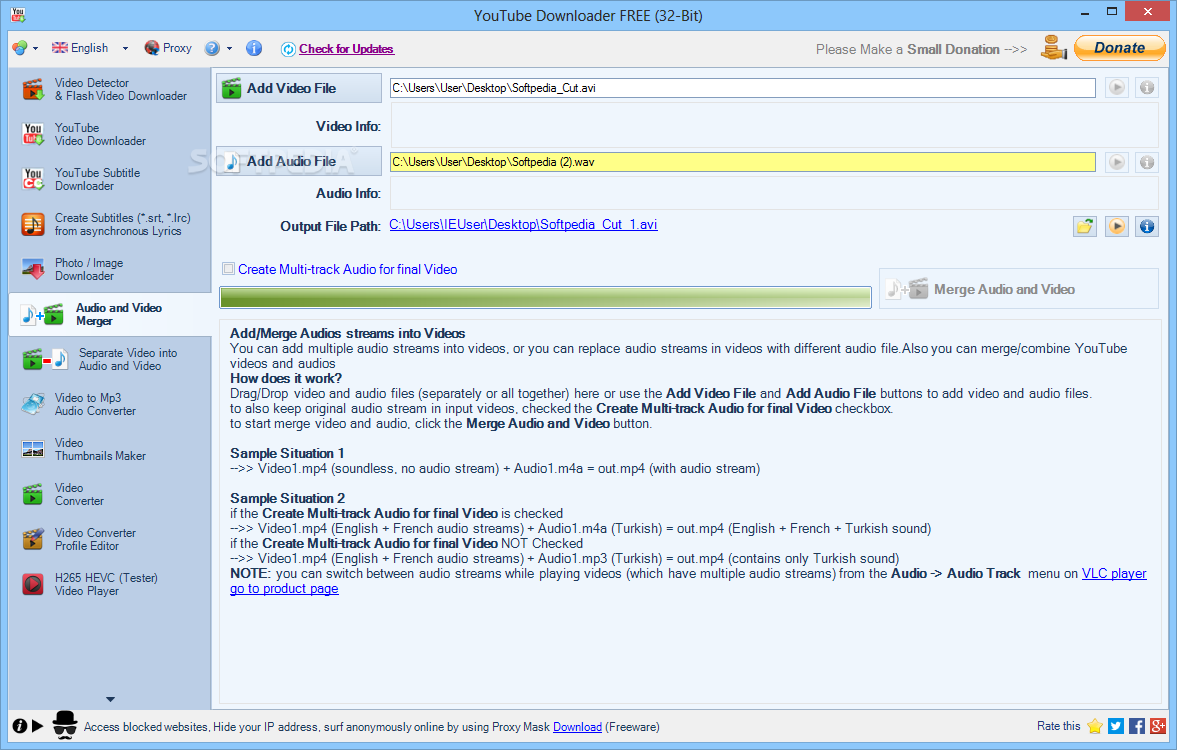Screen dimensions: 1177x750
Task: Click the green merge progress bar
Action: tap(545, 297)
